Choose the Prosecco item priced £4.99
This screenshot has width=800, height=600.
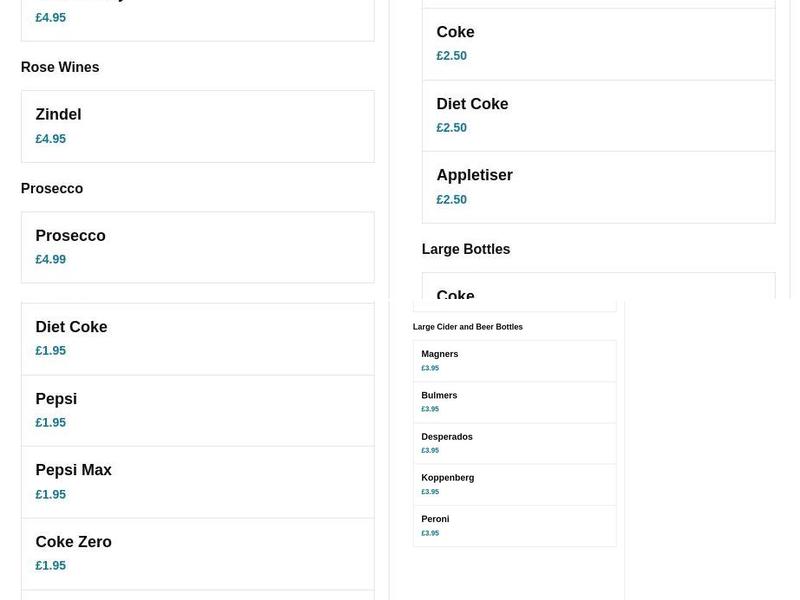197,247
